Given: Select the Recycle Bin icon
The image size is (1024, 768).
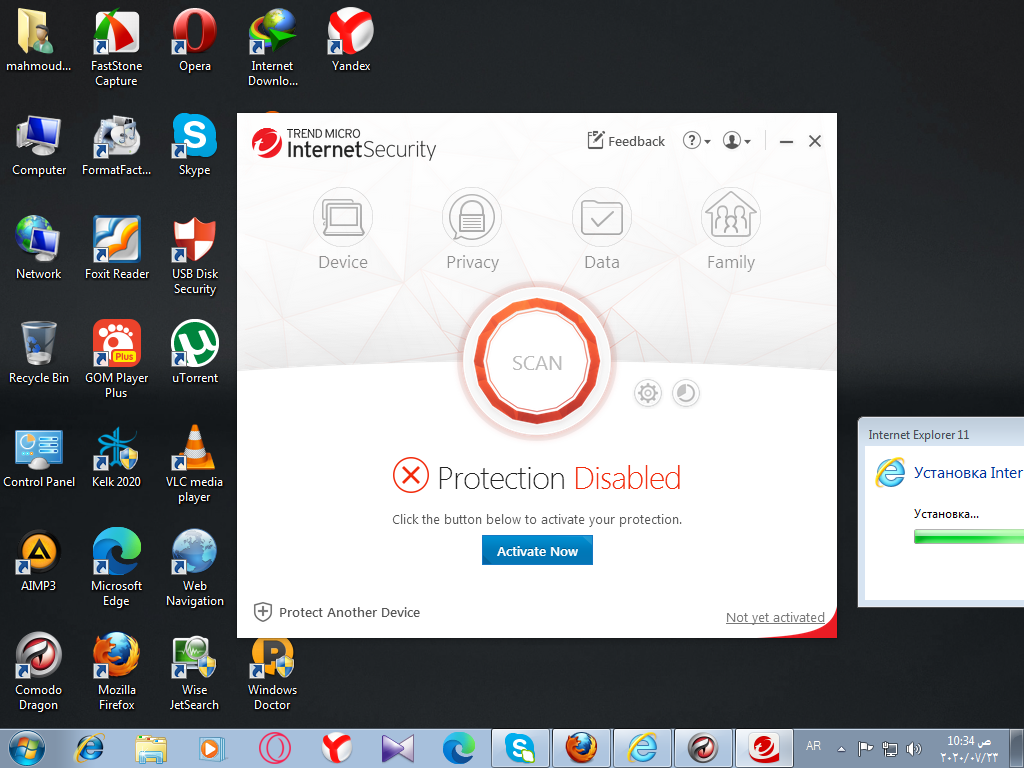Looking at the screenshot, I should pos(39,353).
